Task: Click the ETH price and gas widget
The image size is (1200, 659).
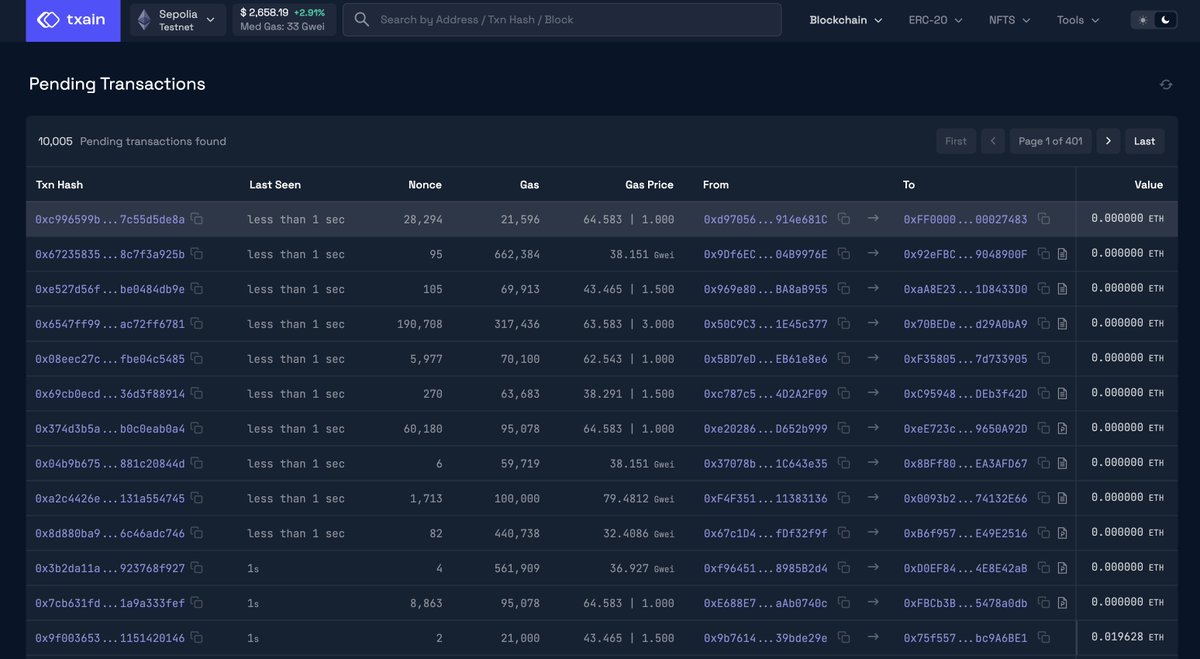Action: click(283, 20)
